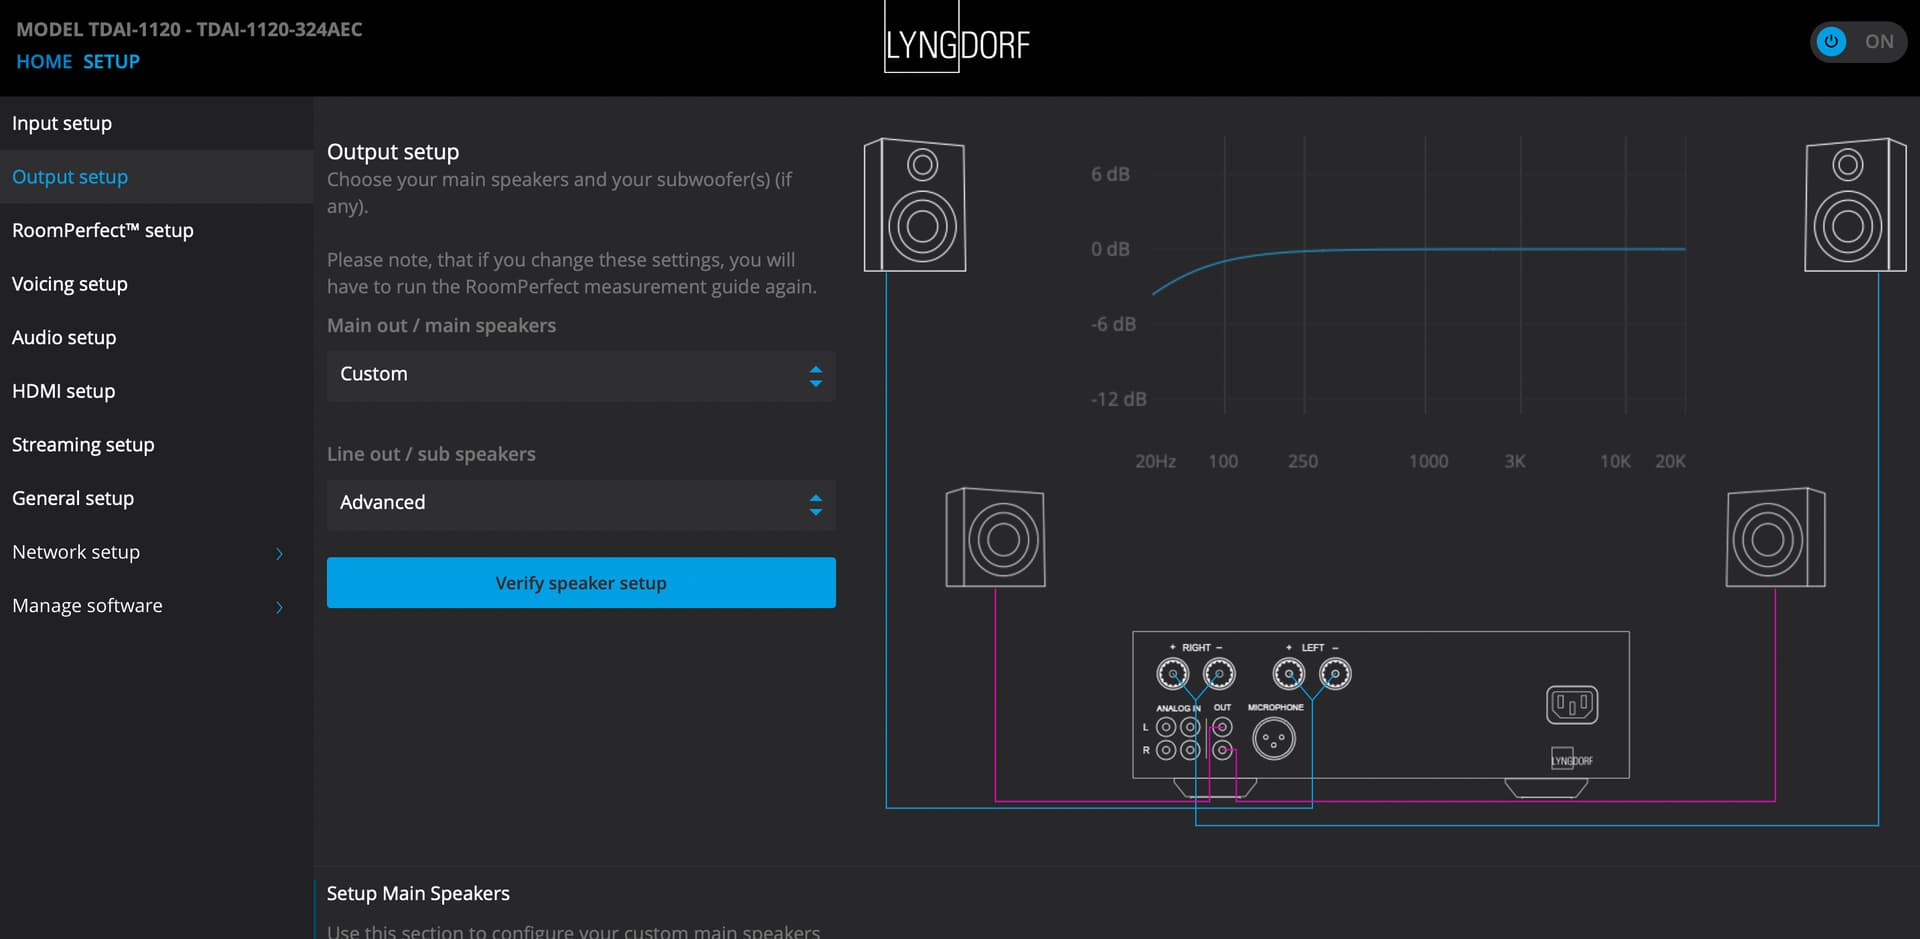Click the 20K frequency label
Viewport: 1920px width, 939px height.
[x=1670, y=461]
